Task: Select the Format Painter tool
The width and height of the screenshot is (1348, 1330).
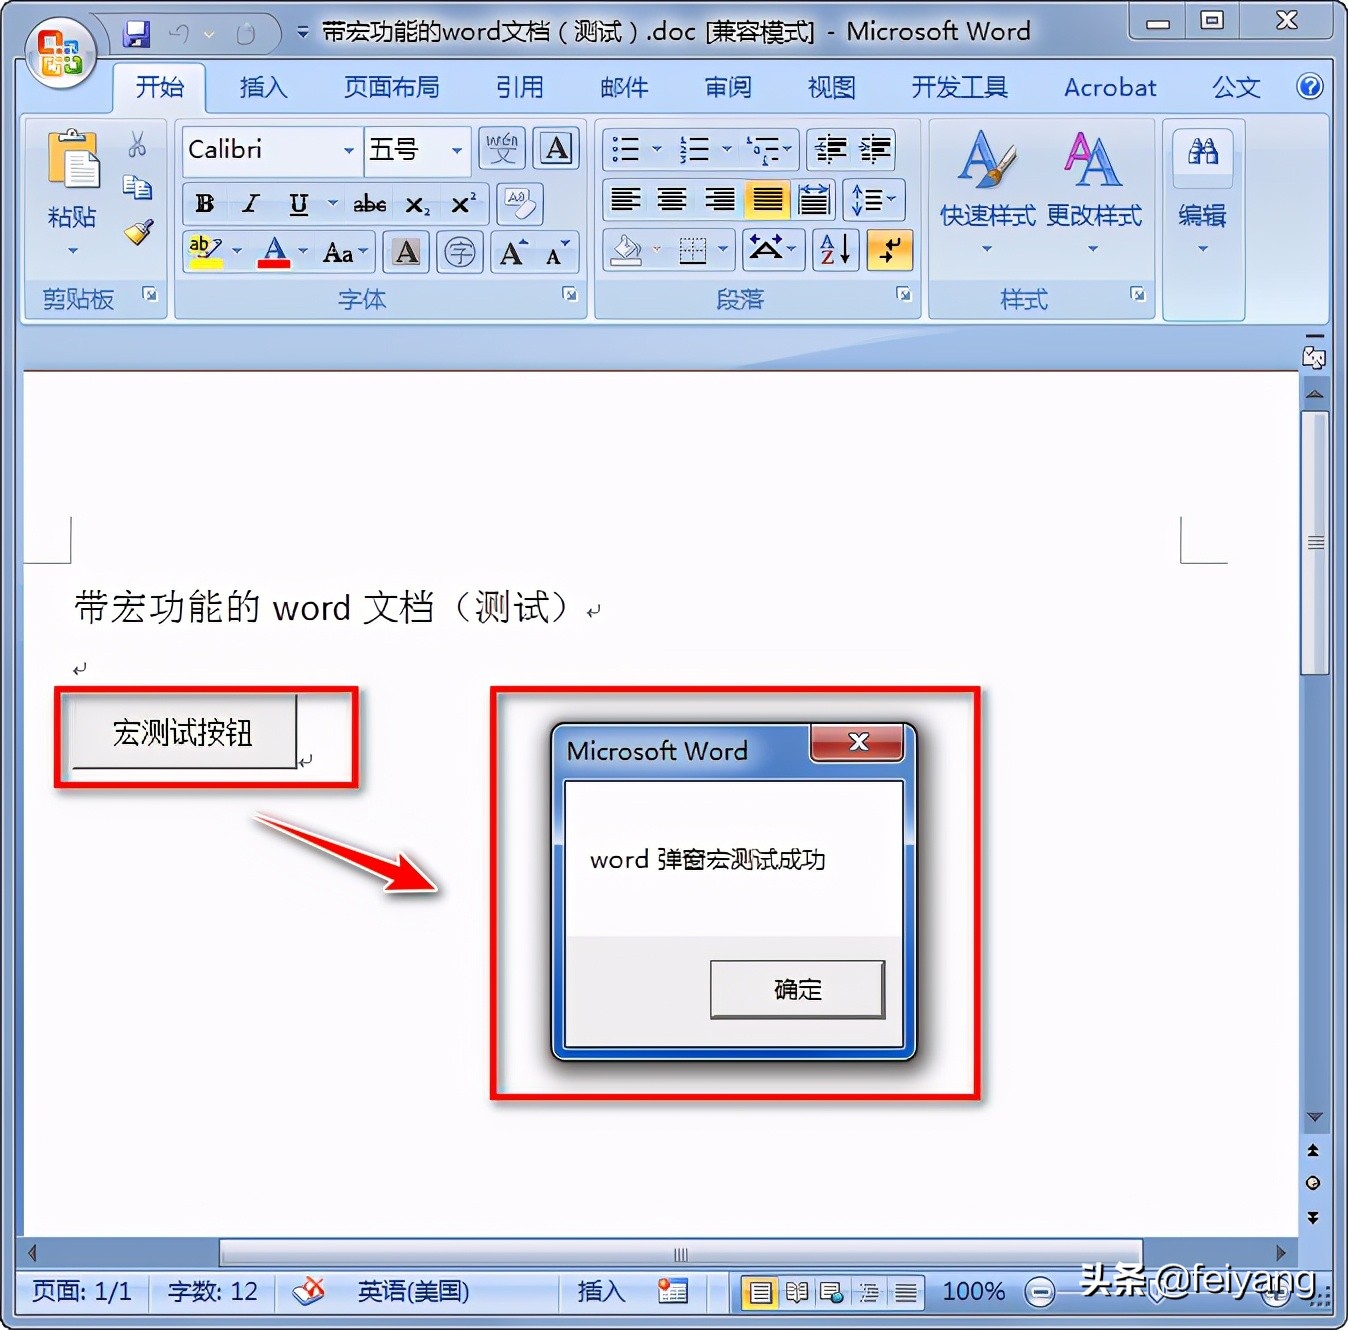Action: pyautogui.click(x=138, y=232)
